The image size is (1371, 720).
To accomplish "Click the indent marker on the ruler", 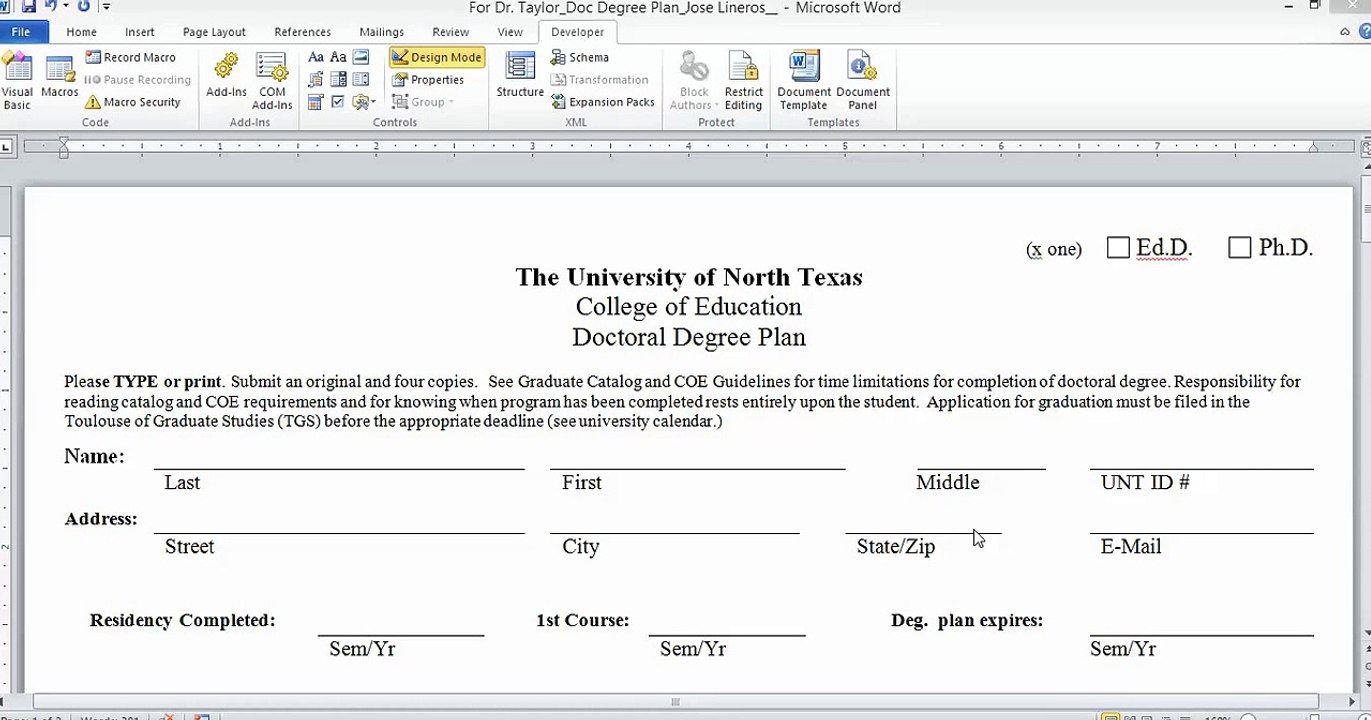I will pos(63,148).
